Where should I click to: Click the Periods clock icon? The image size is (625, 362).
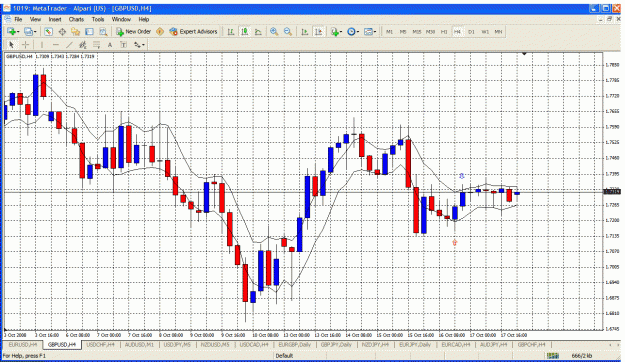(x=351, y=32)
